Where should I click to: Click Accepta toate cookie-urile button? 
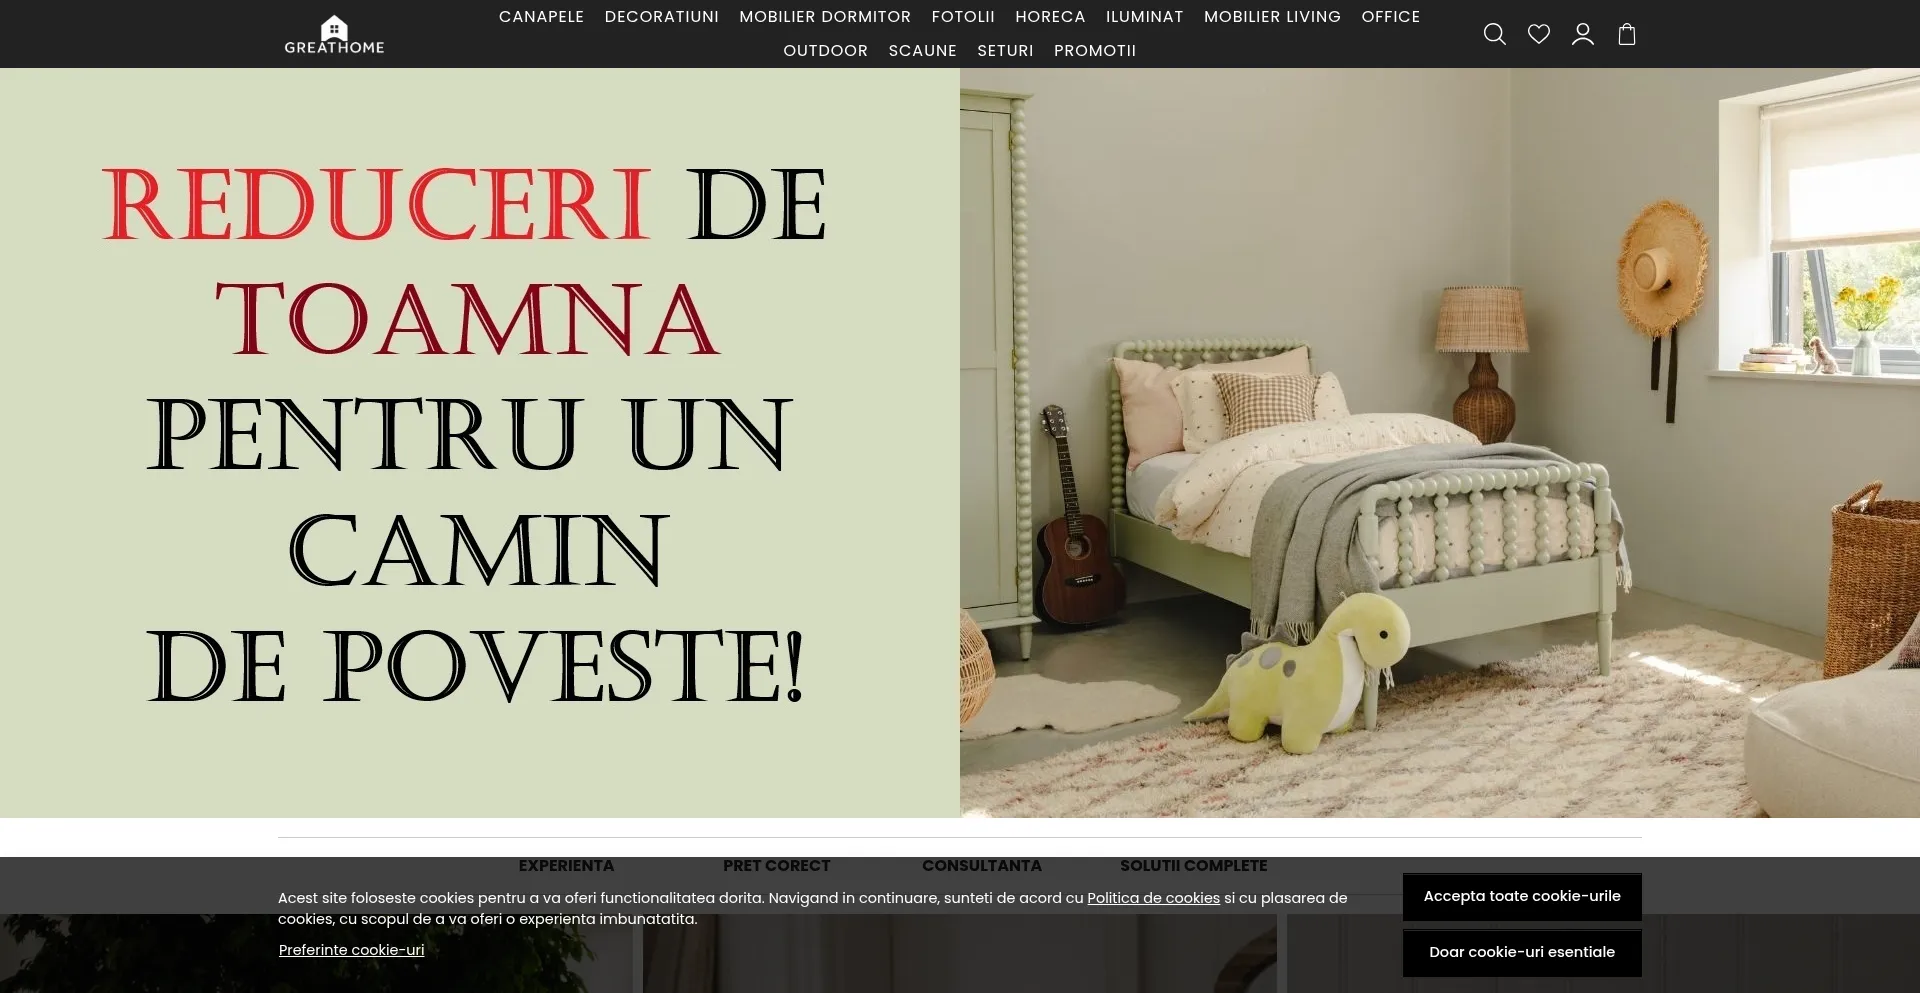pyautogui.click(x=1522, y=897)
